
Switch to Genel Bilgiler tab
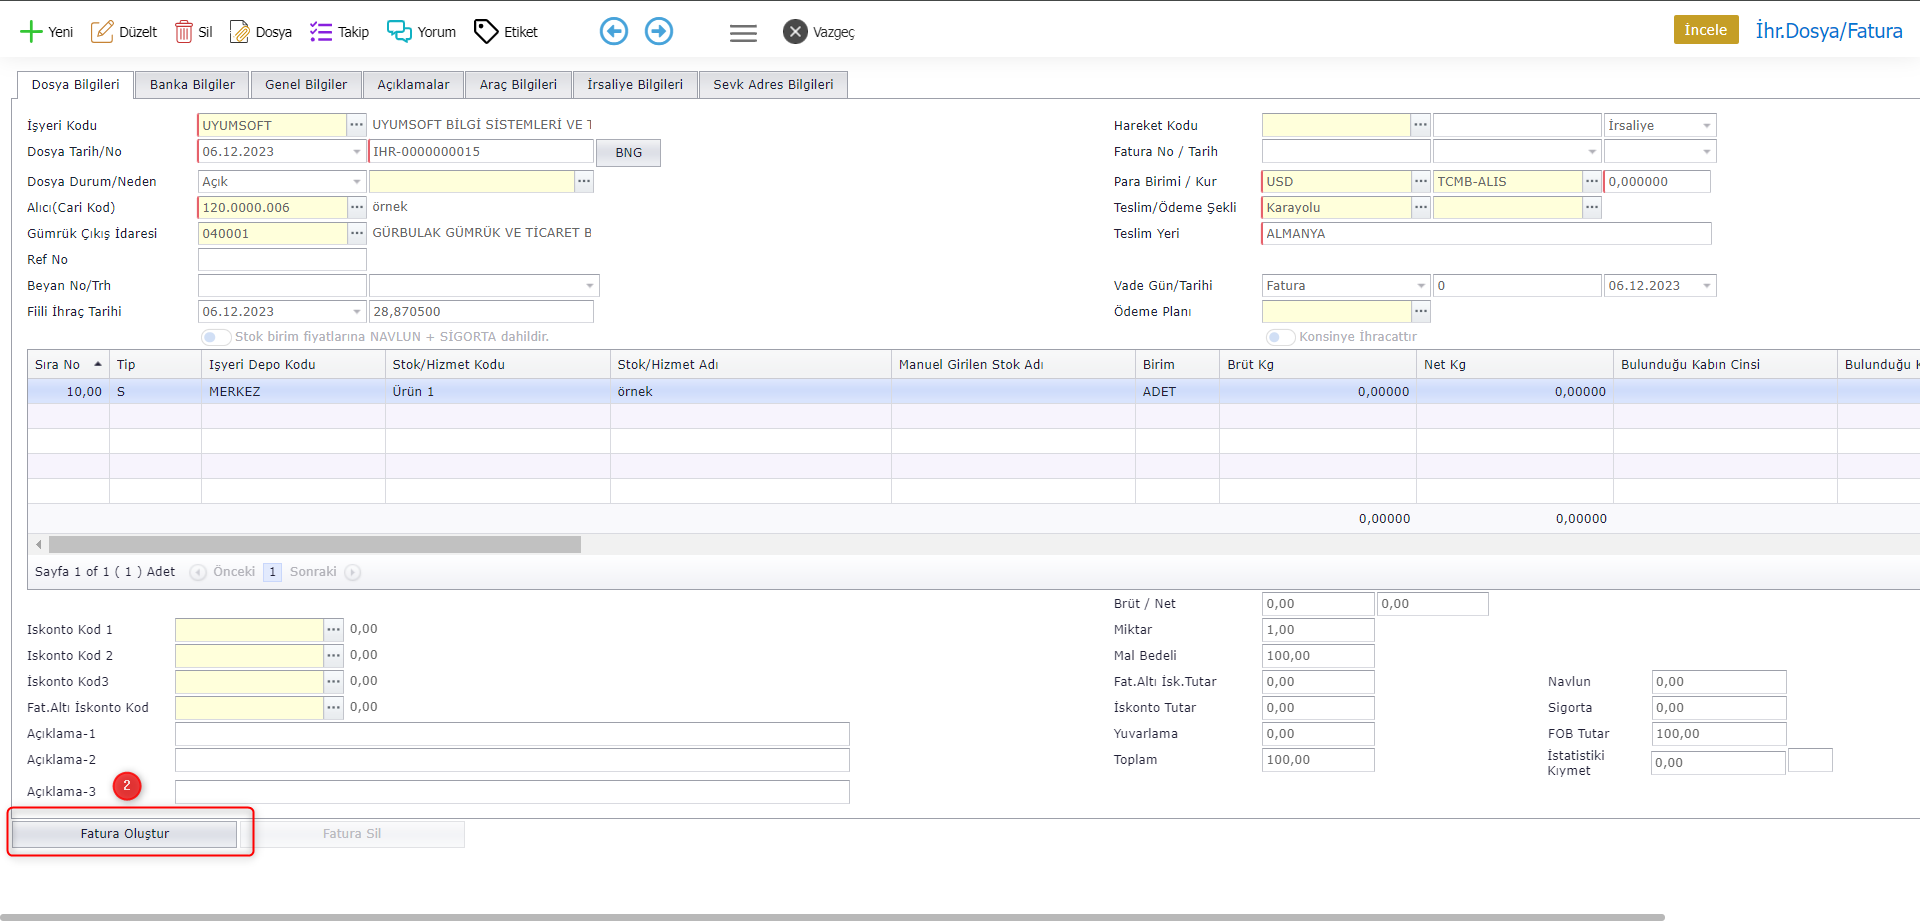click(306, 85)
